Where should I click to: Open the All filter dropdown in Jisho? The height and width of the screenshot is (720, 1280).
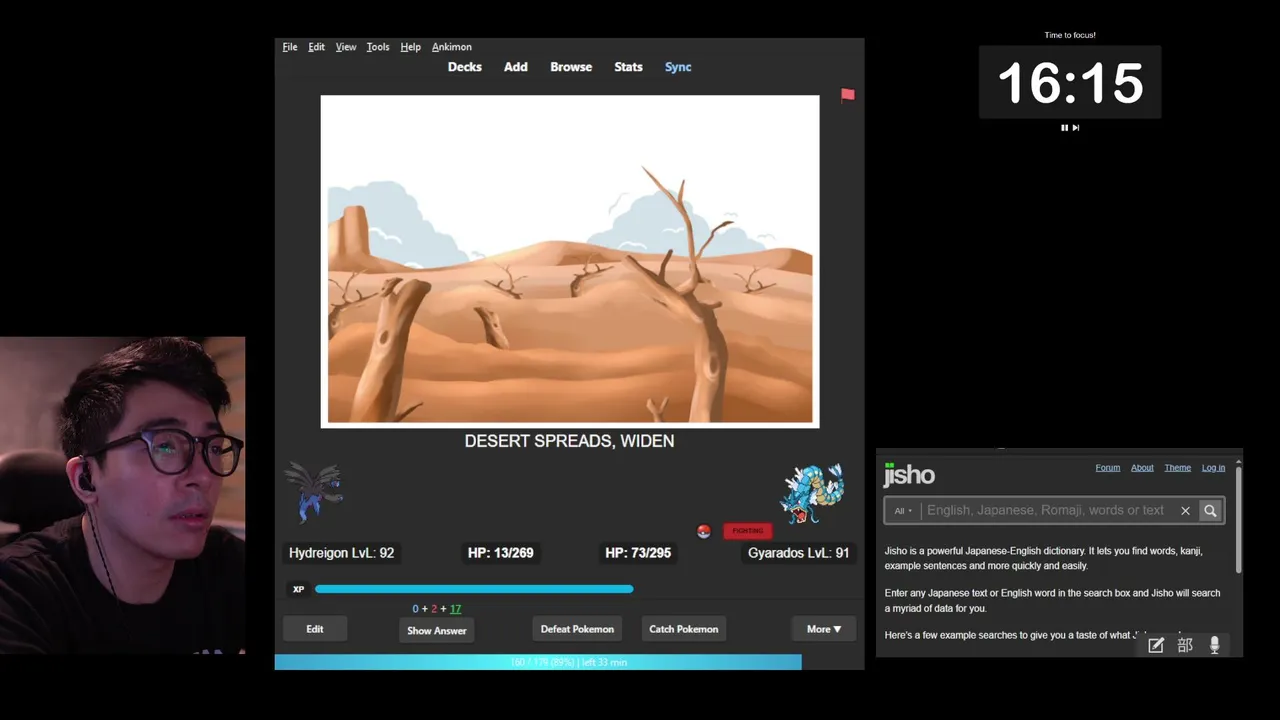click(x=903, y=511)
